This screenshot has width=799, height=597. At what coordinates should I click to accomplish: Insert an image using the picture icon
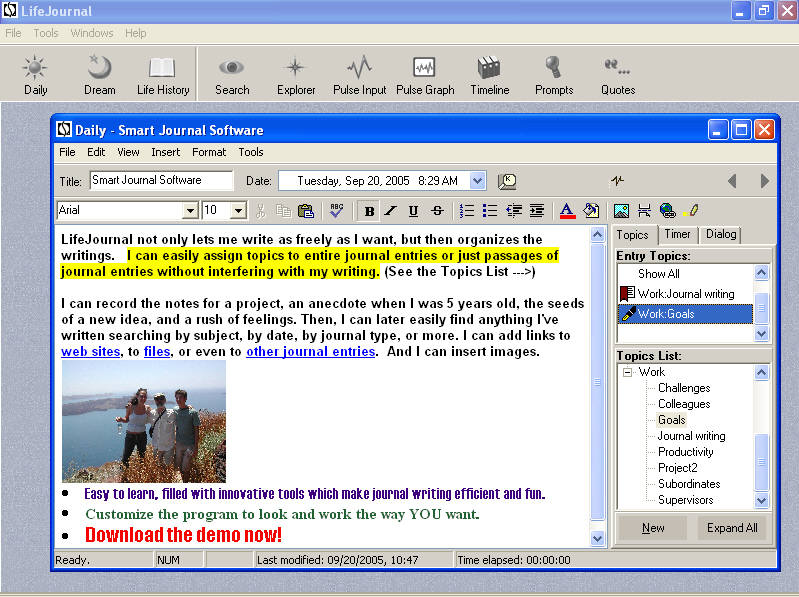[621, 210]
